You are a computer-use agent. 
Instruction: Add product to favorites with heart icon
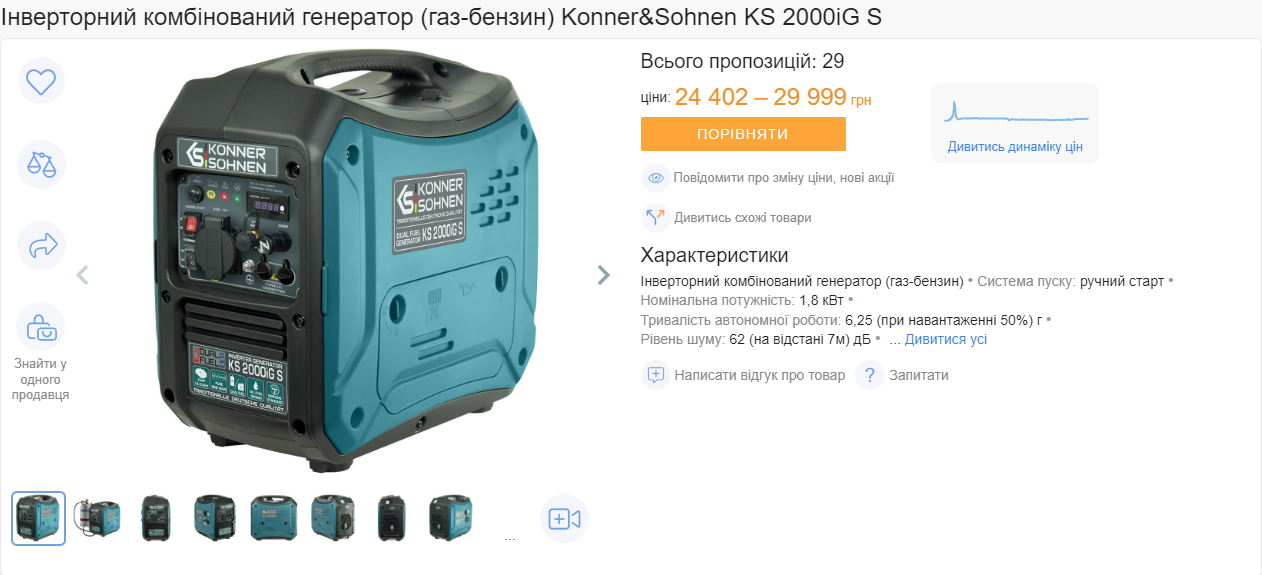click(41, 81)
